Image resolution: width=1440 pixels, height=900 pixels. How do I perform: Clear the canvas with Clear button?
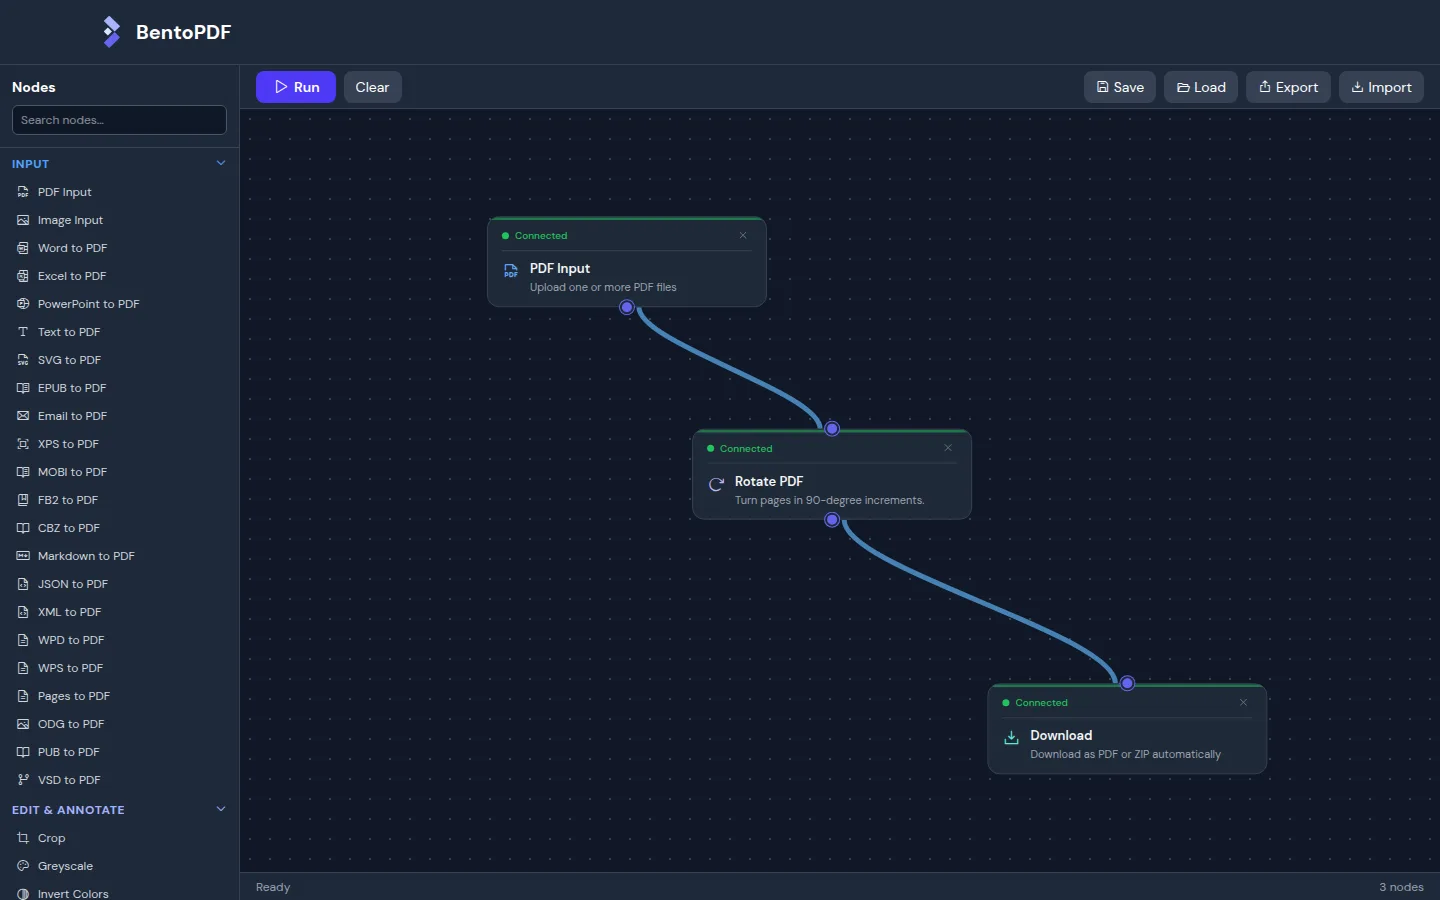pyautogui.click(x=372, y=87)
